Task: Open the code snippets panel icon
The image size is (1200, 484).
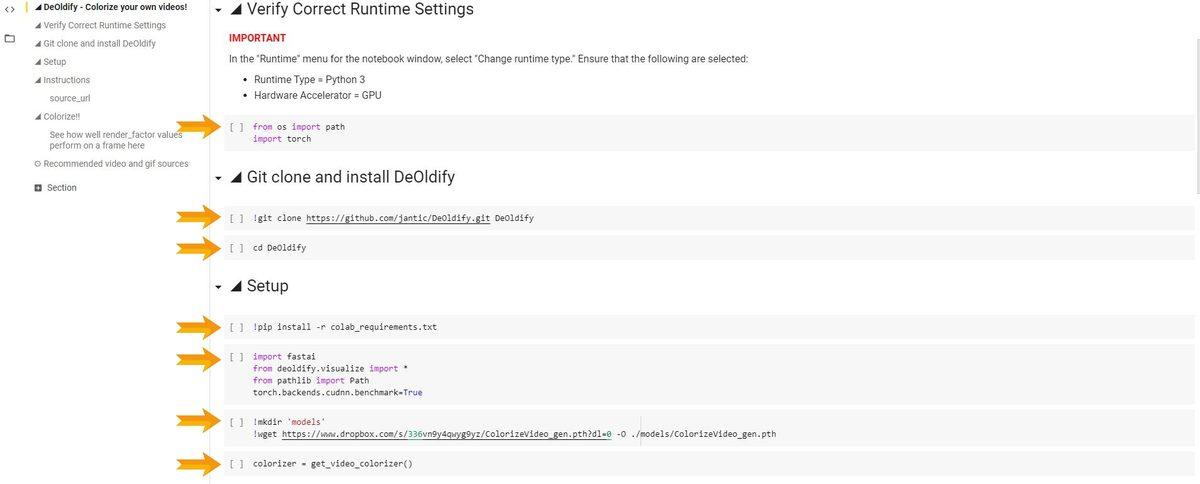Action: pos(9,9)
